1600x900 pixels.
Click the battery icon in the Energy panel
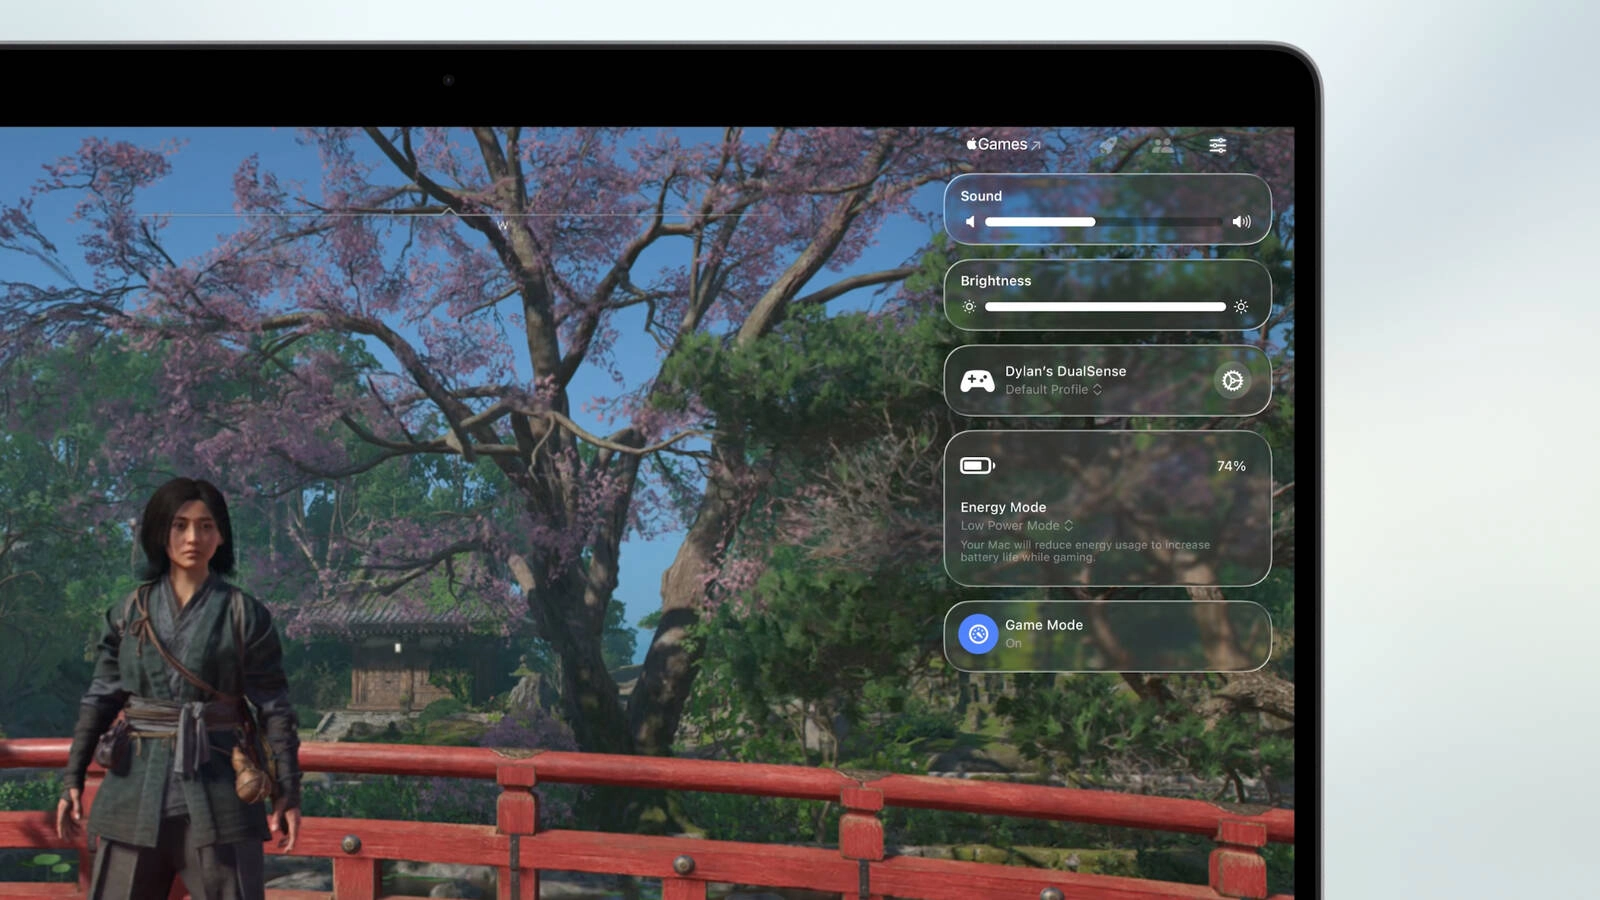tap(977, 465)
